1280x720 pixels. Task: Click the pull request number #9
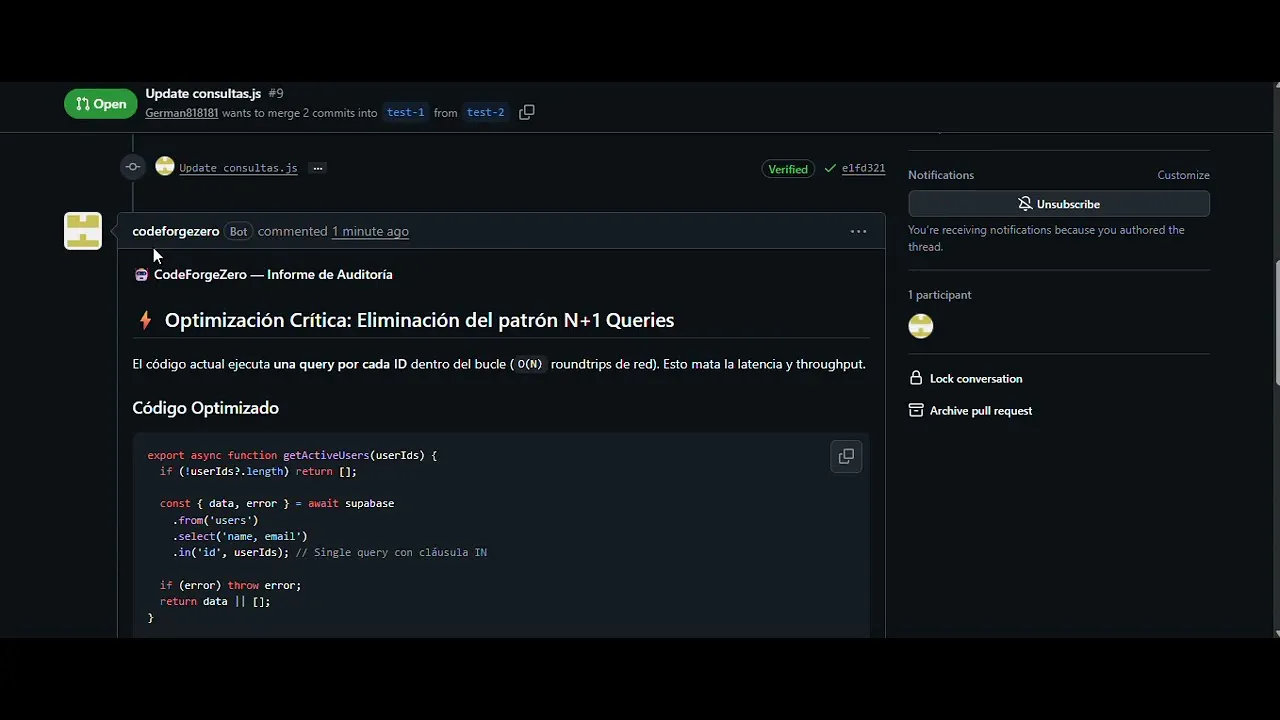tap(276, 93)
